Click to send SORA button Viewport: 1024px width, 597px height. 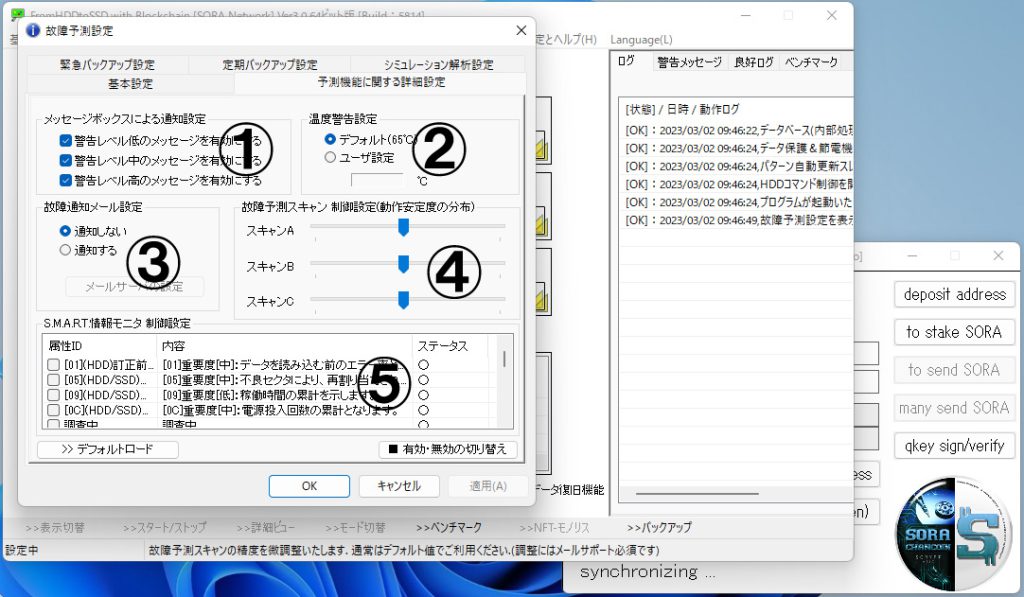954,370
